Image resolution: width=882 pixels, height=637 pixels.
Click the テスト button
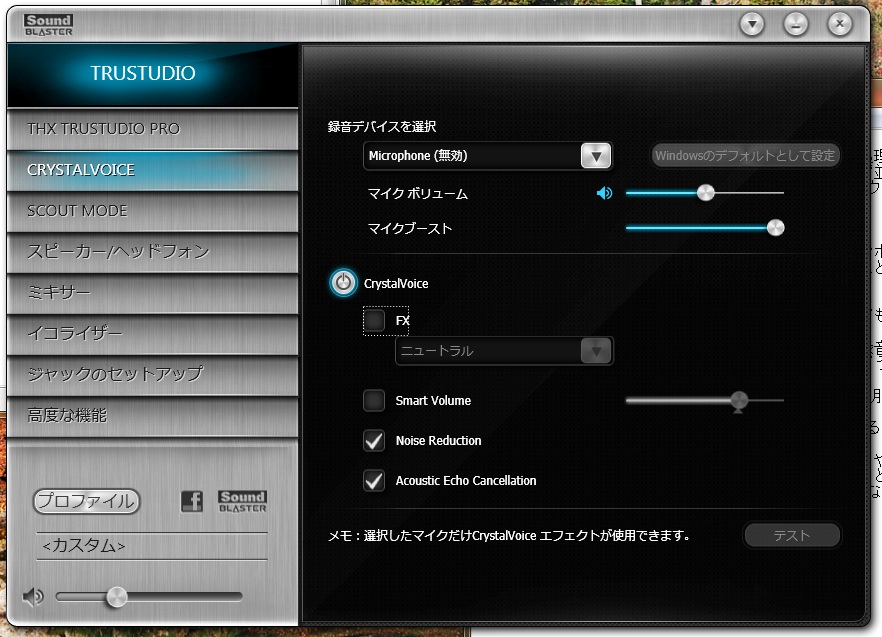[x=792, y=535]
